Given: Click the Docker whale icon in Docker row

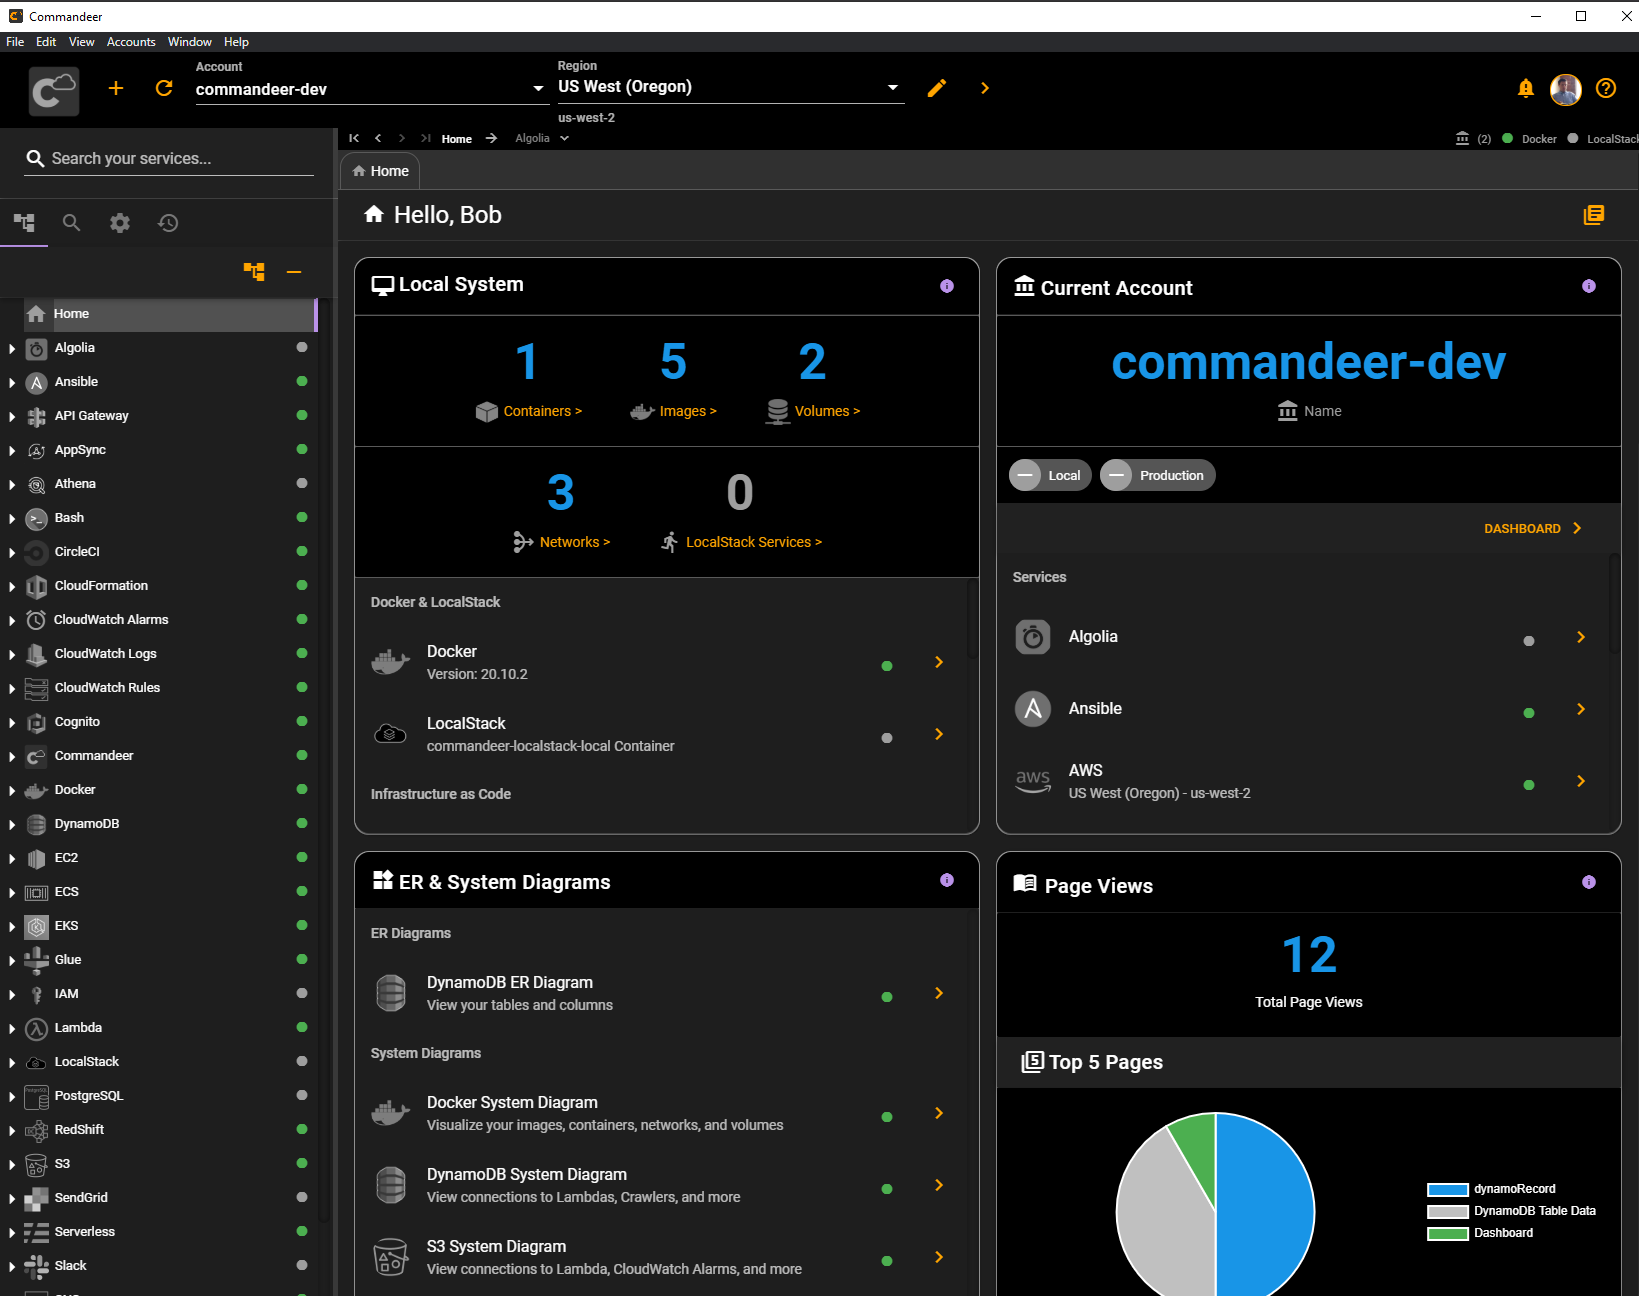Looking at the screenshot, I should click(x=390, y=662).
